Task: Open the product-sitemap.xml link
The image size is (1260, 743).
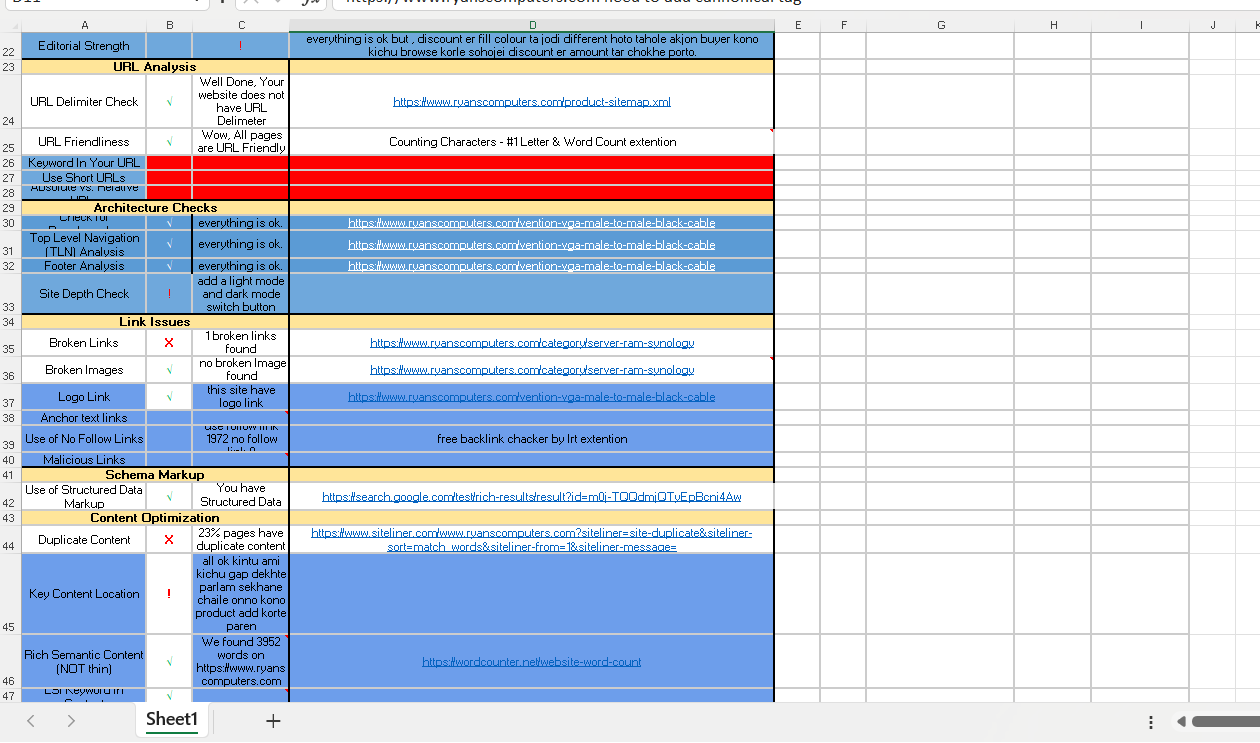Action: coord(531,102)
